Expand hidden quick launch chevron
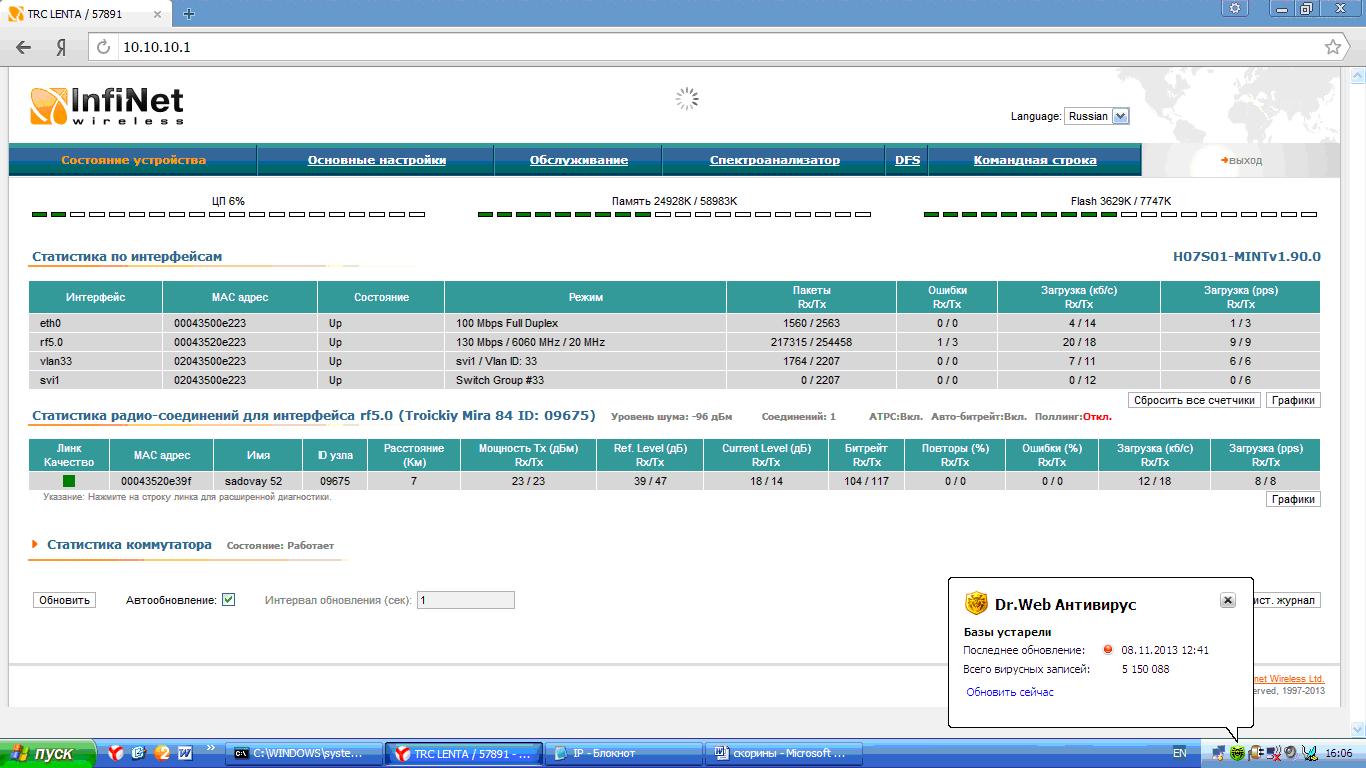The image size is (1366, 768). pos(211,747)
